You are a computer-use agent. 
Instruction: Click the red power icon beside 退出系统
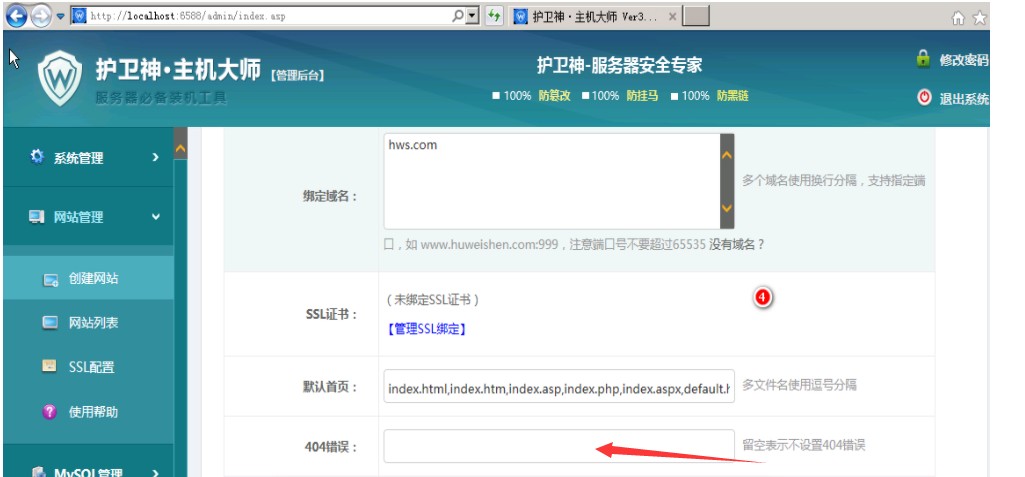[923, 98]
